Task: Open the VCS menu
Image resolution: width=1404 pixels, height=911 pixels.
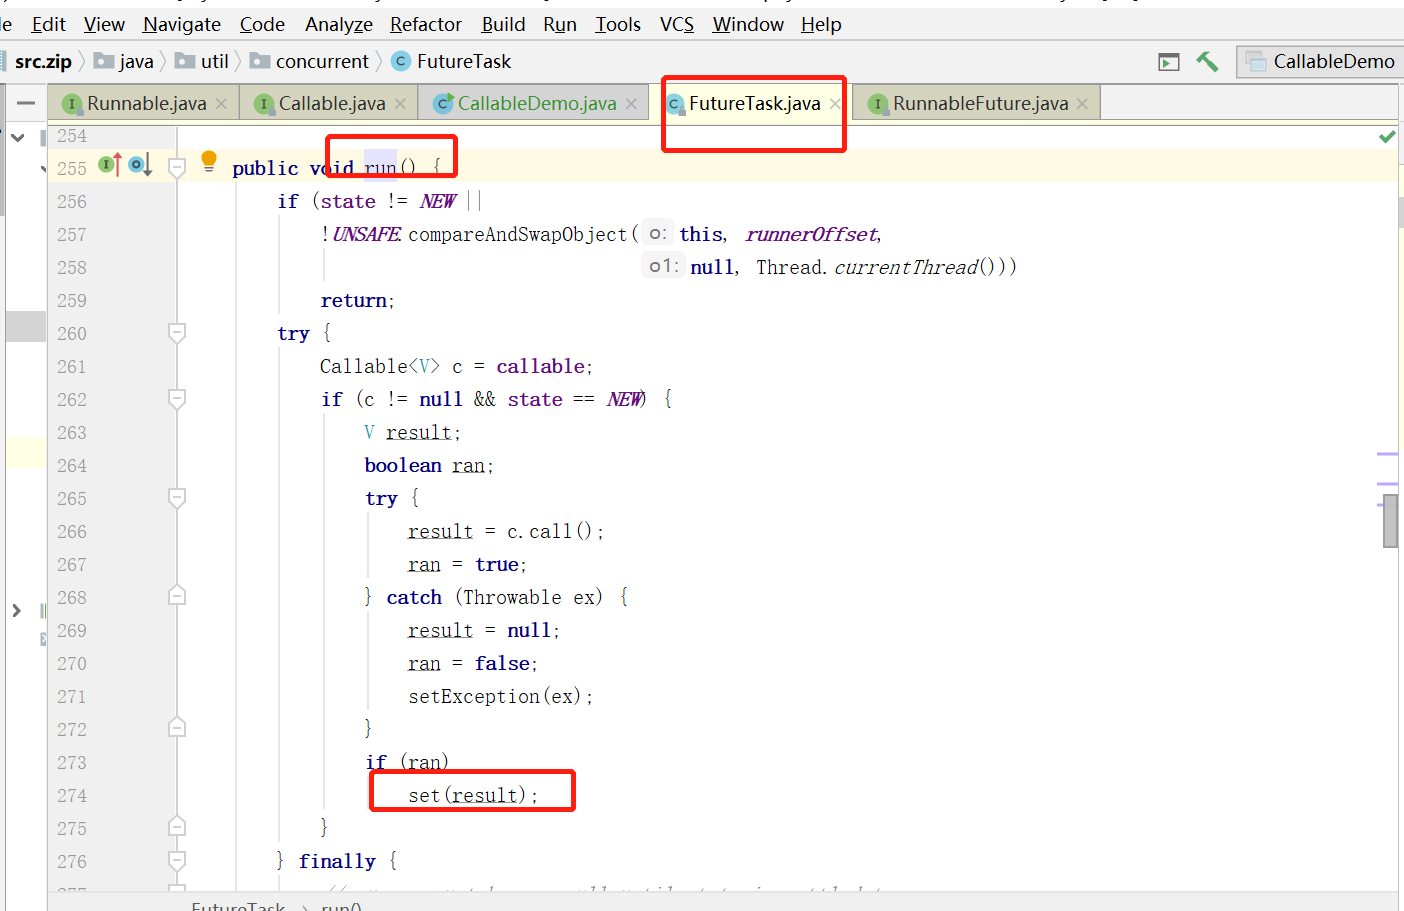Action: 677,24
